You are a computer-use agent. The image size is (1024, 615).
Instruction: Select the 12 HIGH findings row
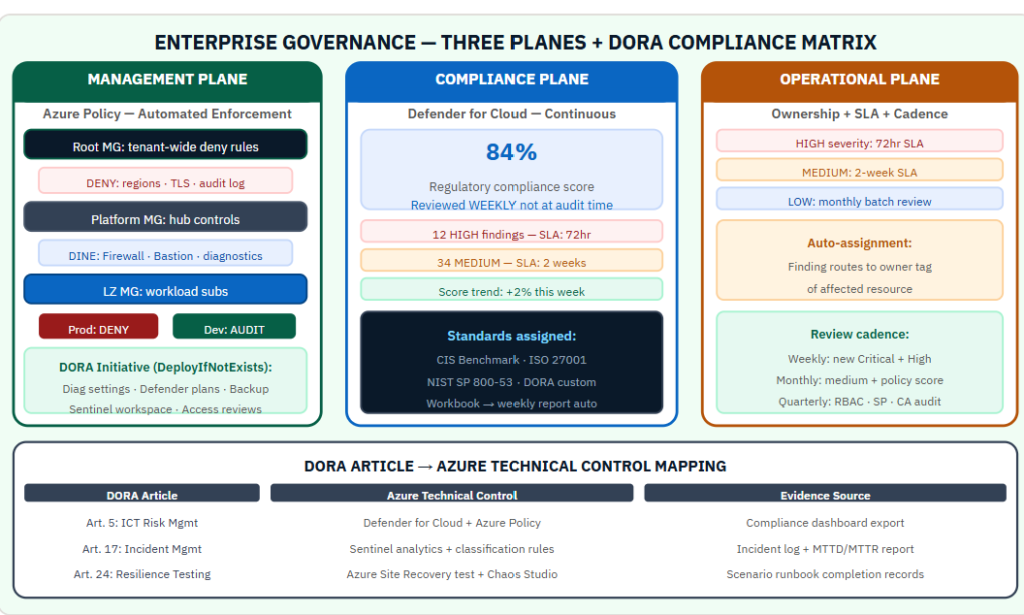(x=511, y=233)
